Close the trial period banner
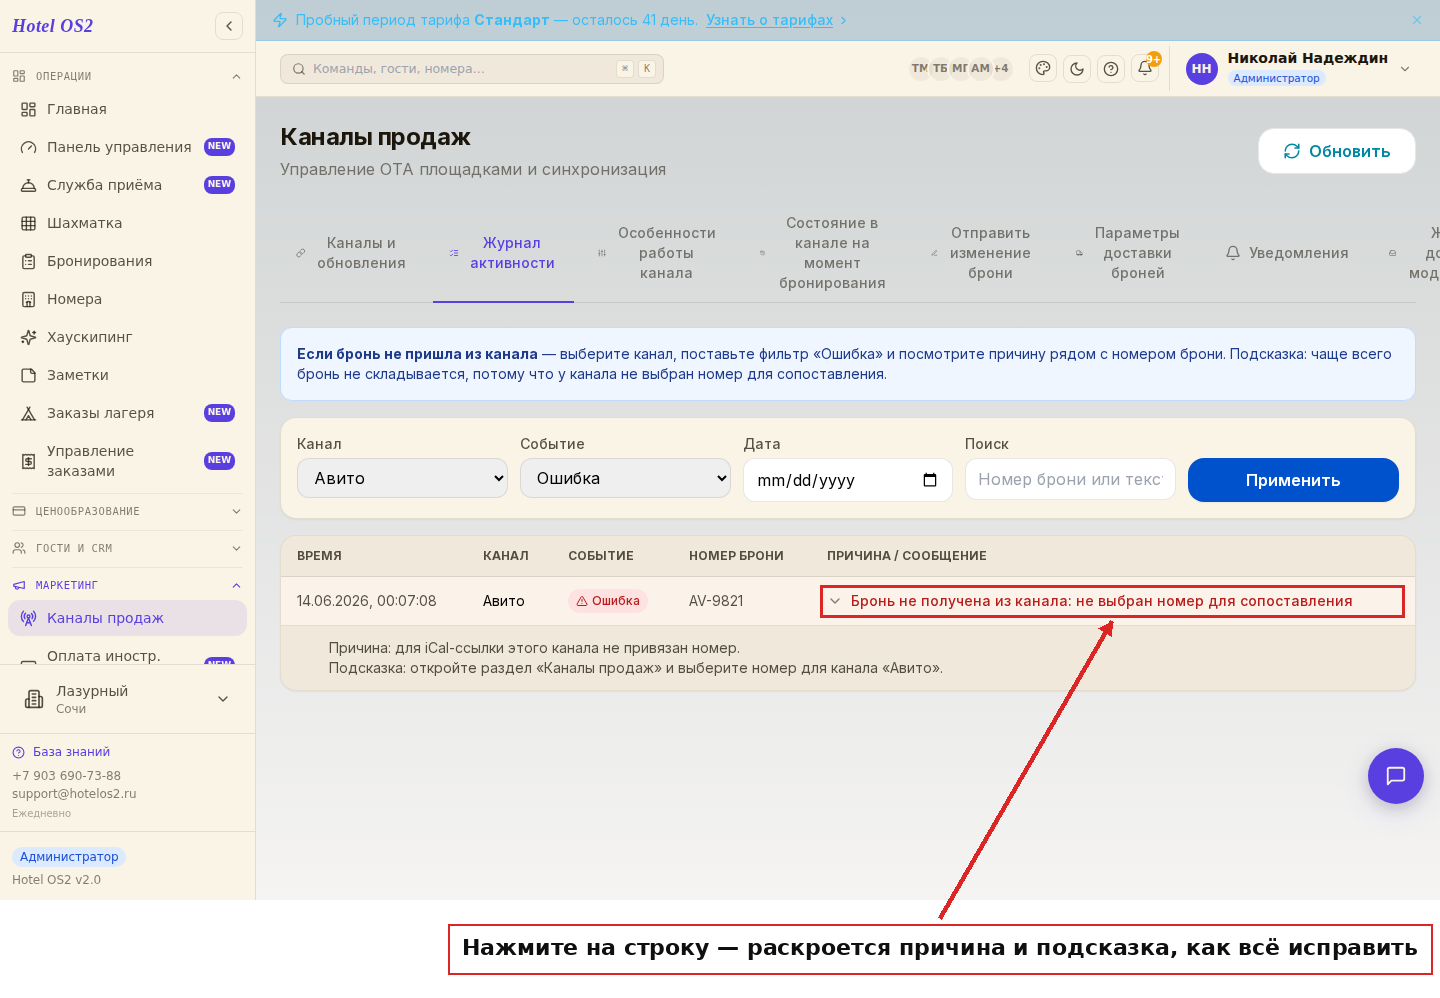Viewport: 1440px width, 998px height. pyautogui.click(x=1417, y=20)
